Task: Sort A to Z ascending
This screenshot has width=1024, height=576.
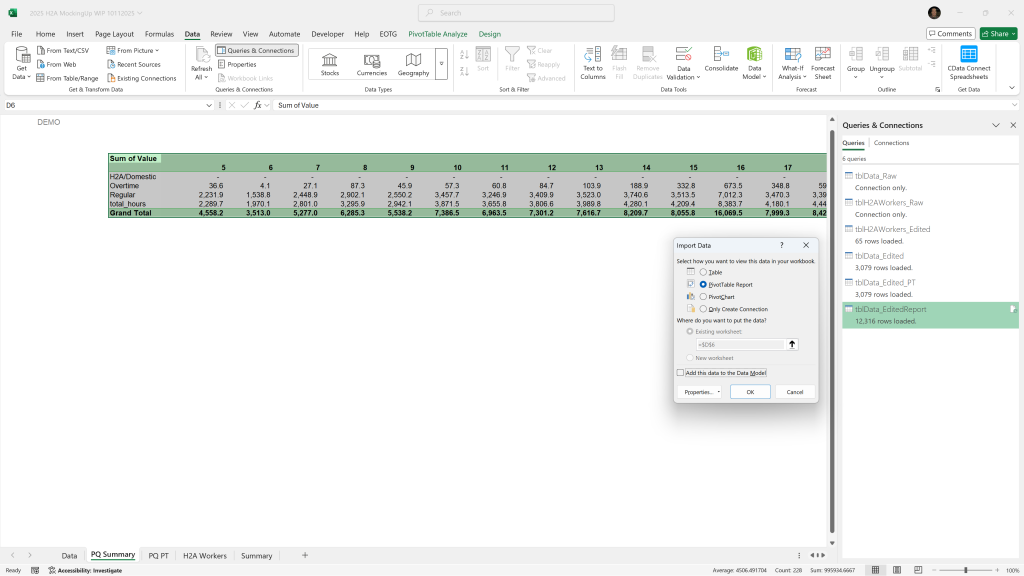Action: pyautogui.click(x=464, y=55)
